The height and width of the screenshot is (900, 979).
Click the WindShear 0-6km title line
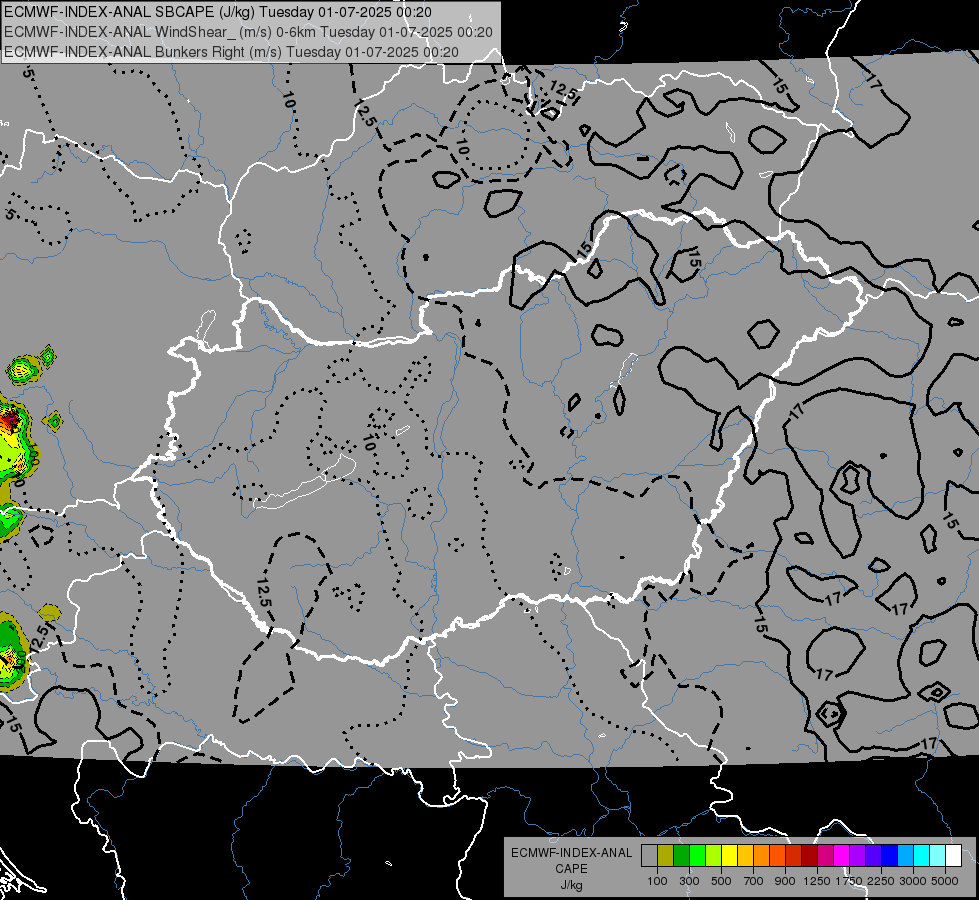click(x=248, y=32)
